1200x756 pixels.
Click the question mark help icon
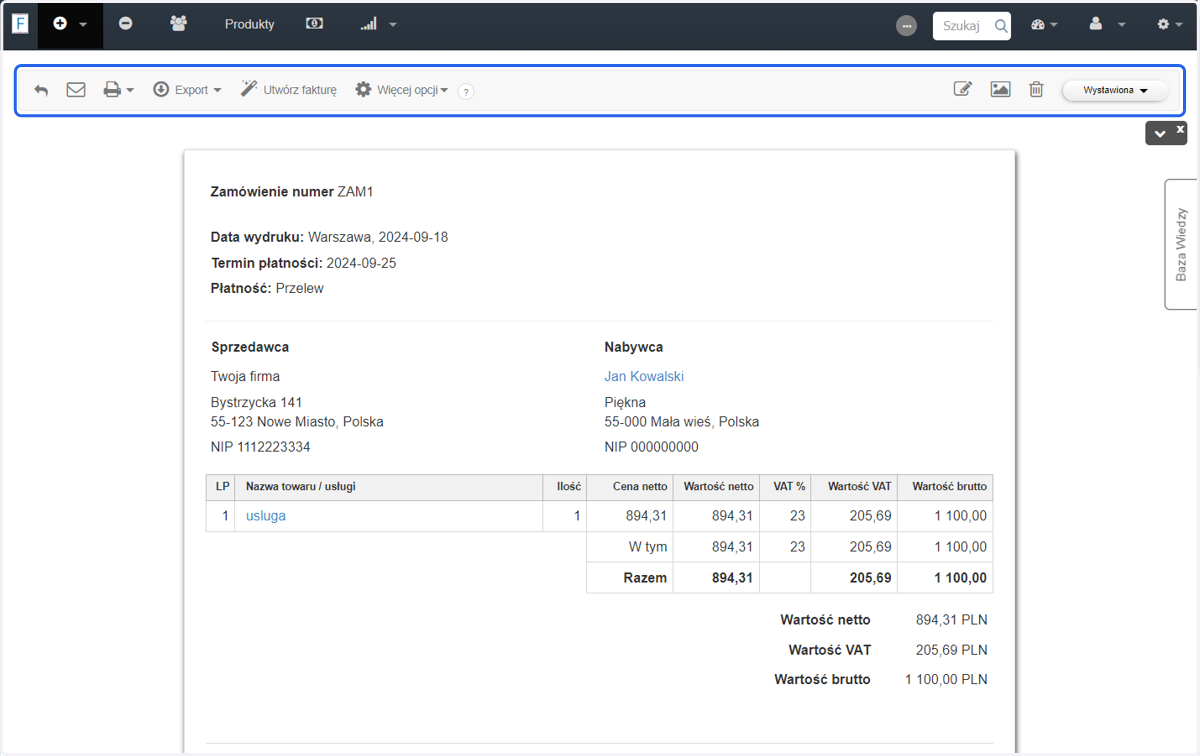point(466,91)
